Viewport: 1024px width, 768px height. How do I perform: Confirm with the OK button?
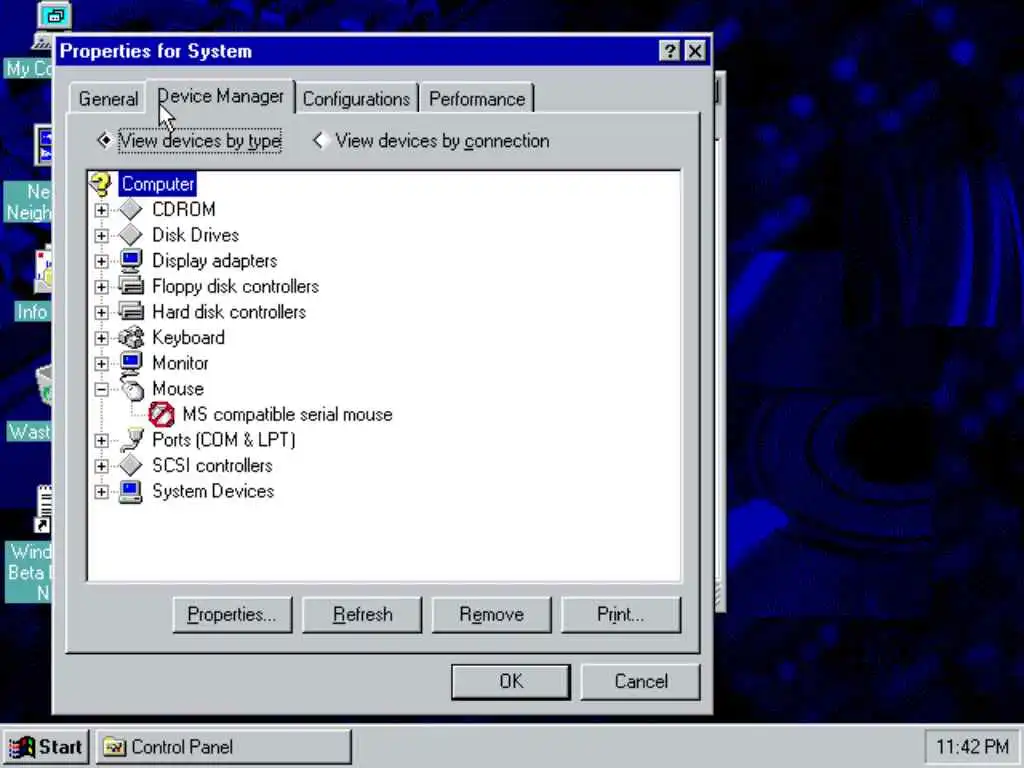point(511,682)
